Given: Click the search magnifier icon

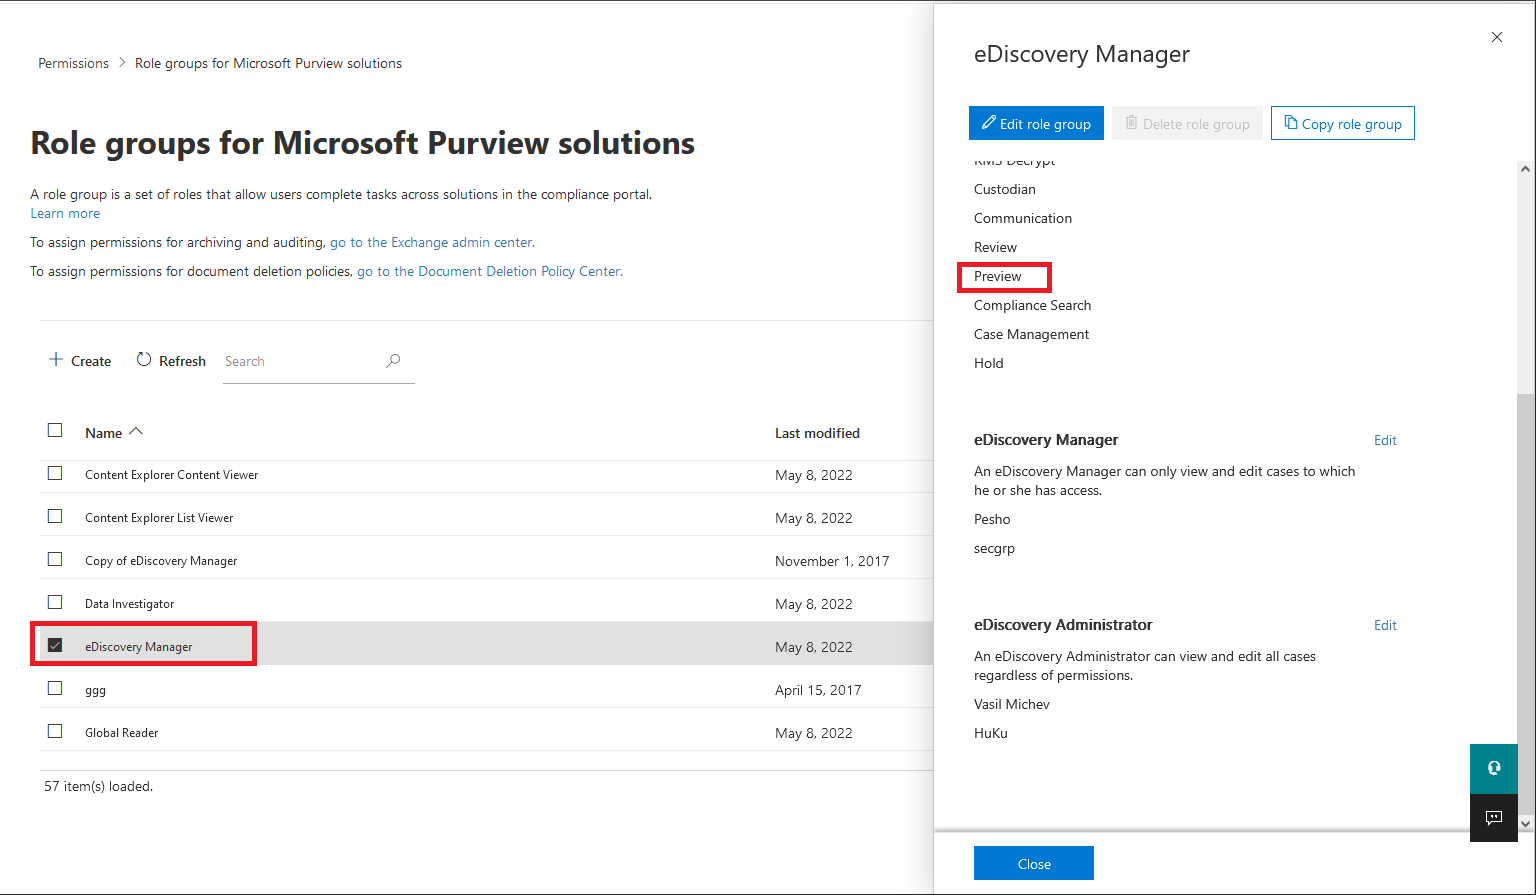Looking at the screenshot, I should pyautogui.click(x=393, y=361).
